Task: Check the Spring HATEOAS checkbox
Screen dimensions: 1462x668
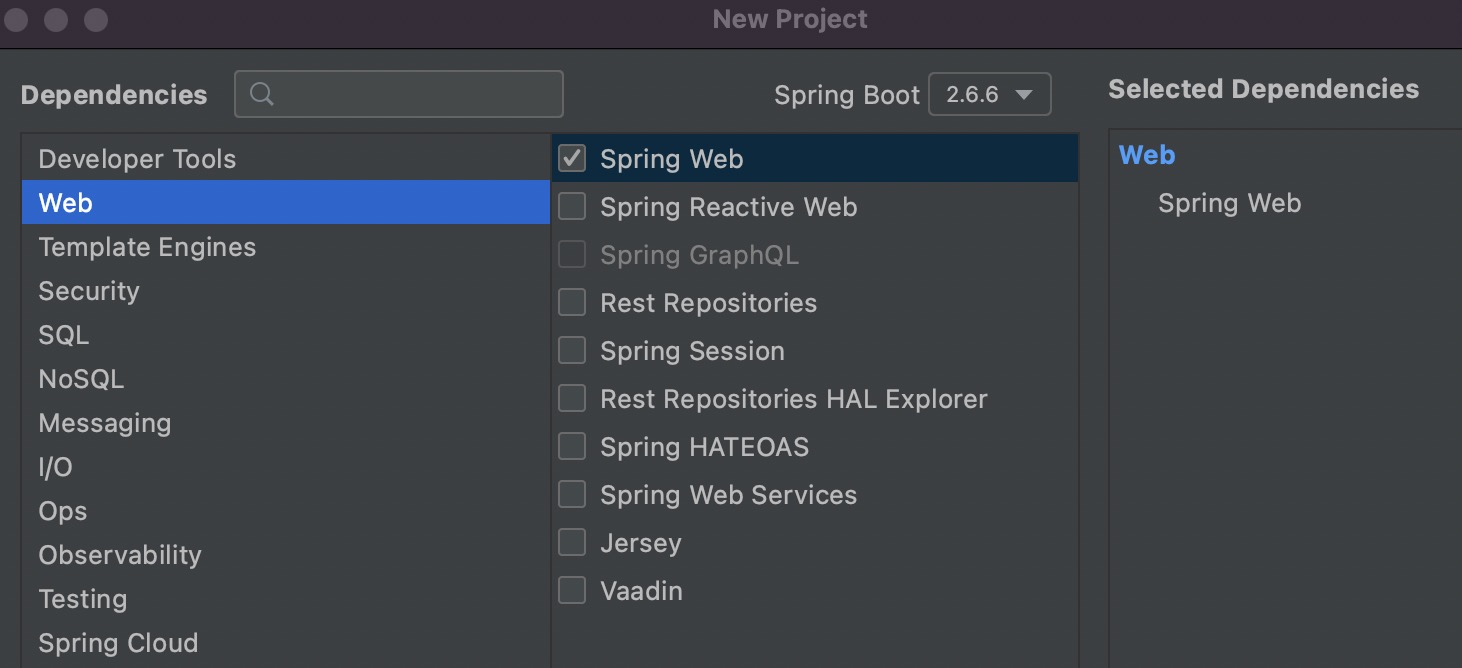Action: point(572,447)
